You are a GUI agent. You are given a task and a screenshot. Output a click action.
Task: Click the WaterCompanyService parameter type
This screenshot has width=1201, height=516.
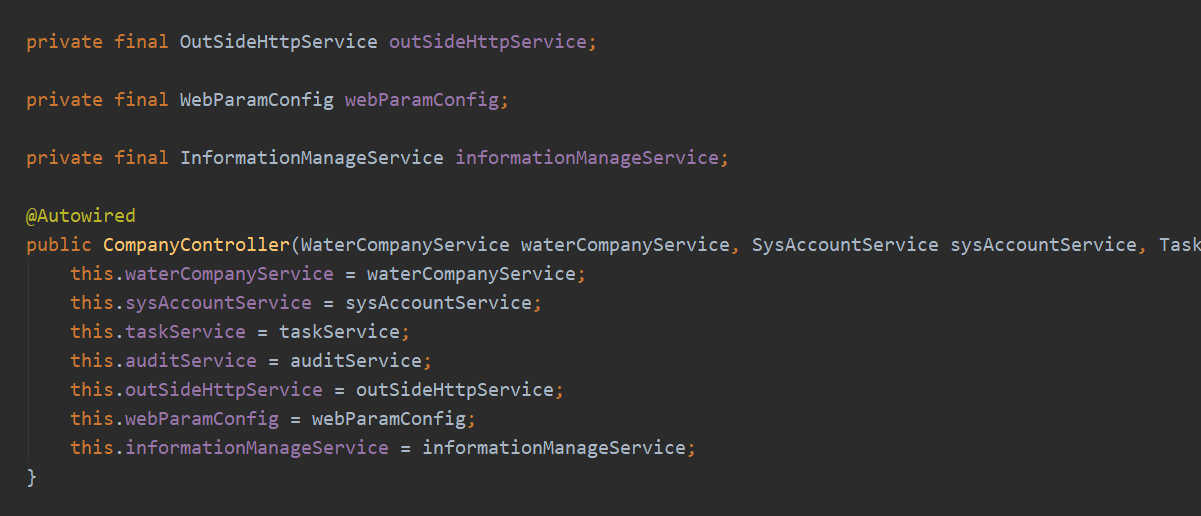(404, 245)
